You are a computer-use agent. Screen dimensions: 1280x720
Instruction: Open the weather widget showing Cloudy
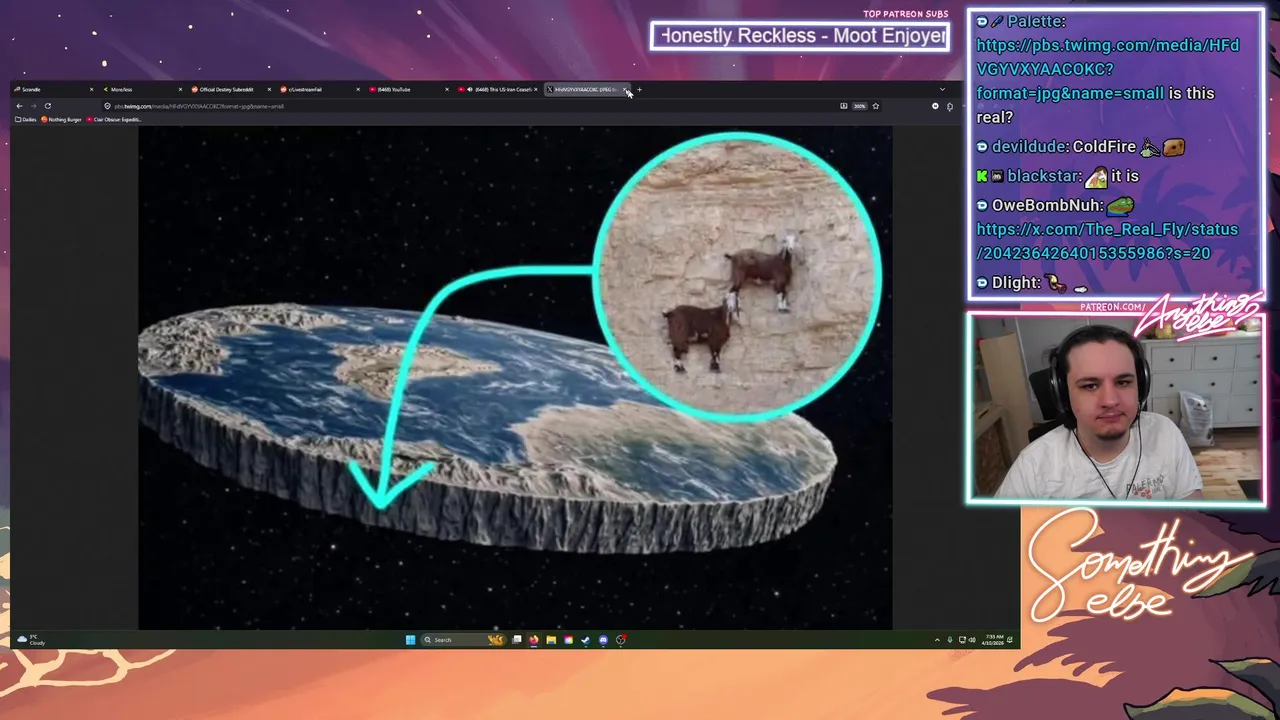pyautogui.click(x=31, y=640)
